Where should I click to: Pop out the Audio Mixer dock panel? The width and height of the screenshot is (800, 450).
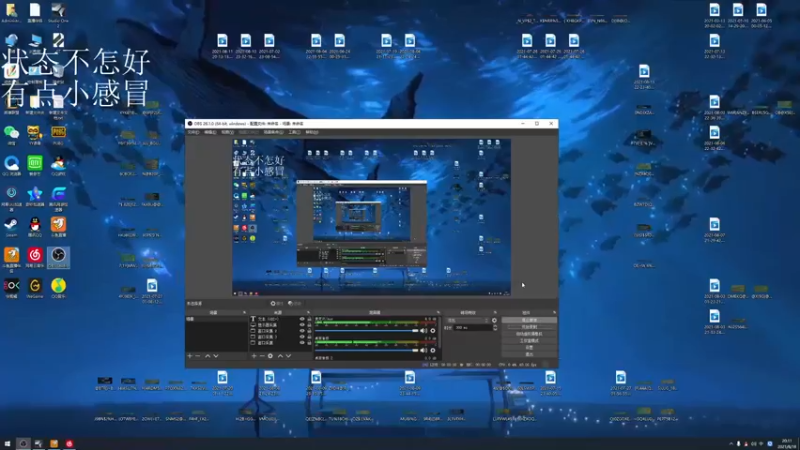438,313
